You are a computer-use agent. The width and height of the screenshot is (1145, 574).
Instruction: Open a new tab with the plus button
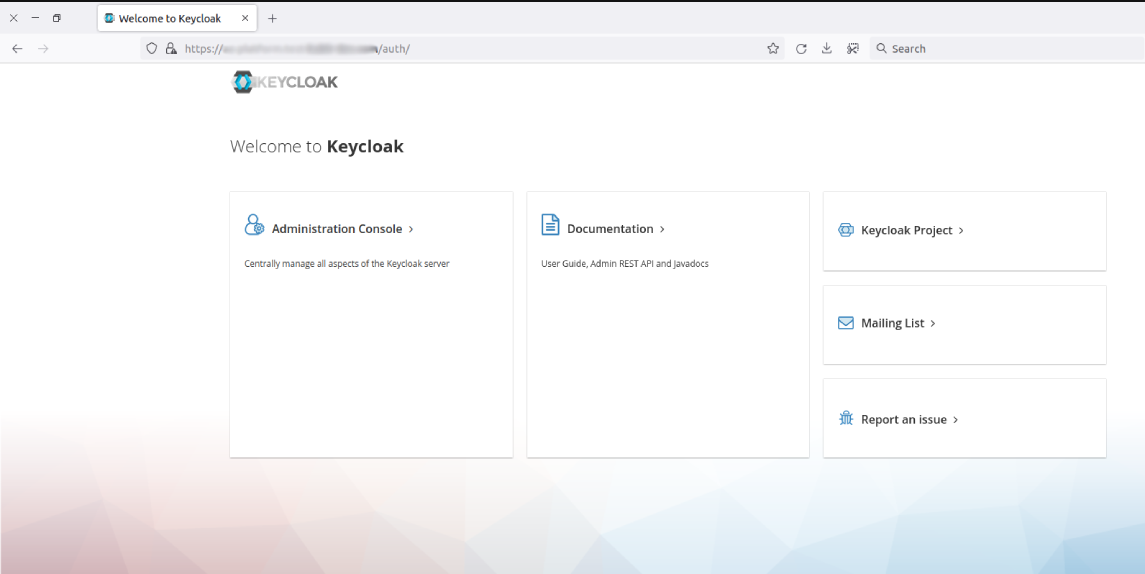272,18
